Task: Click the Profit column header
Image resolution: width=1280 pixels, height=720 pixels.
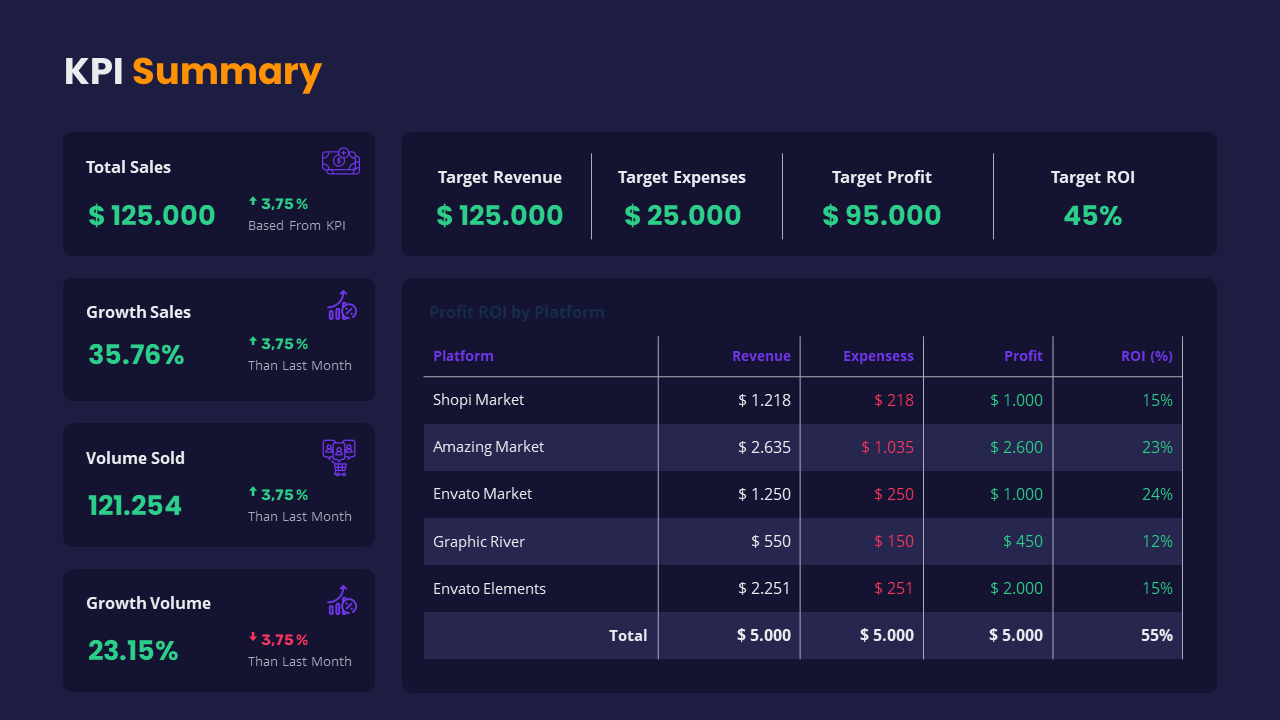Action: 1023,356
